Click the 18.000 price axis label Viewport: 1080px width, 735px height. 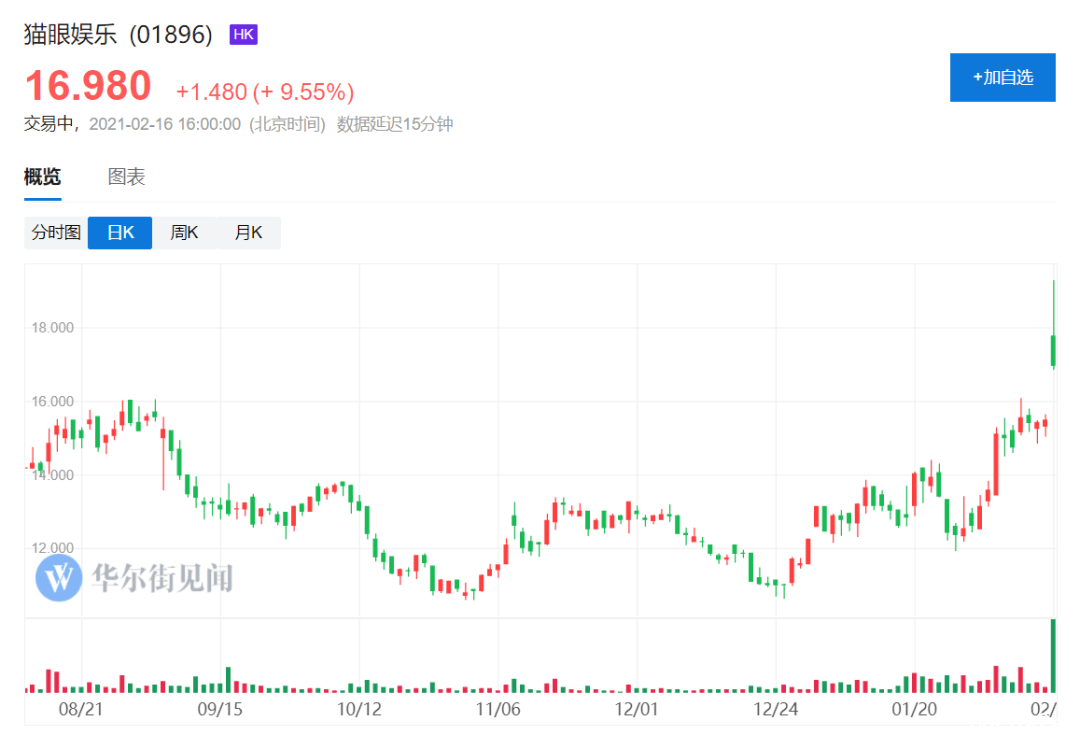(x=52, y=328)
